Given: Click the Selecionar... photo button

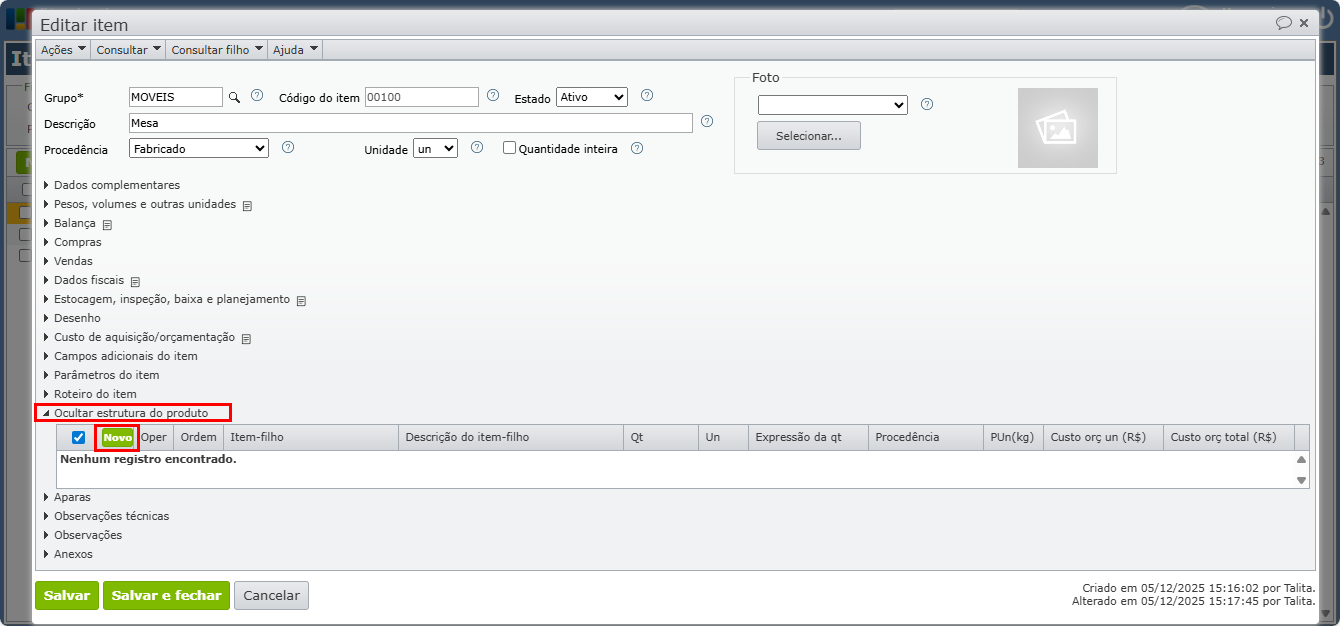Looking at the screenshot, I should coord(809,135).
